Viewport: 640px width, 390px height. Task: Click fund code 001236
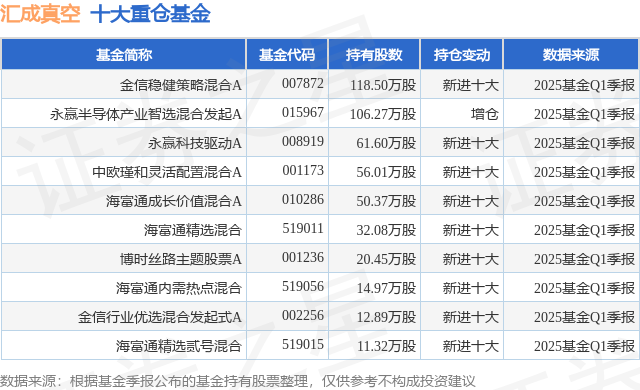(x=303, y=257)
